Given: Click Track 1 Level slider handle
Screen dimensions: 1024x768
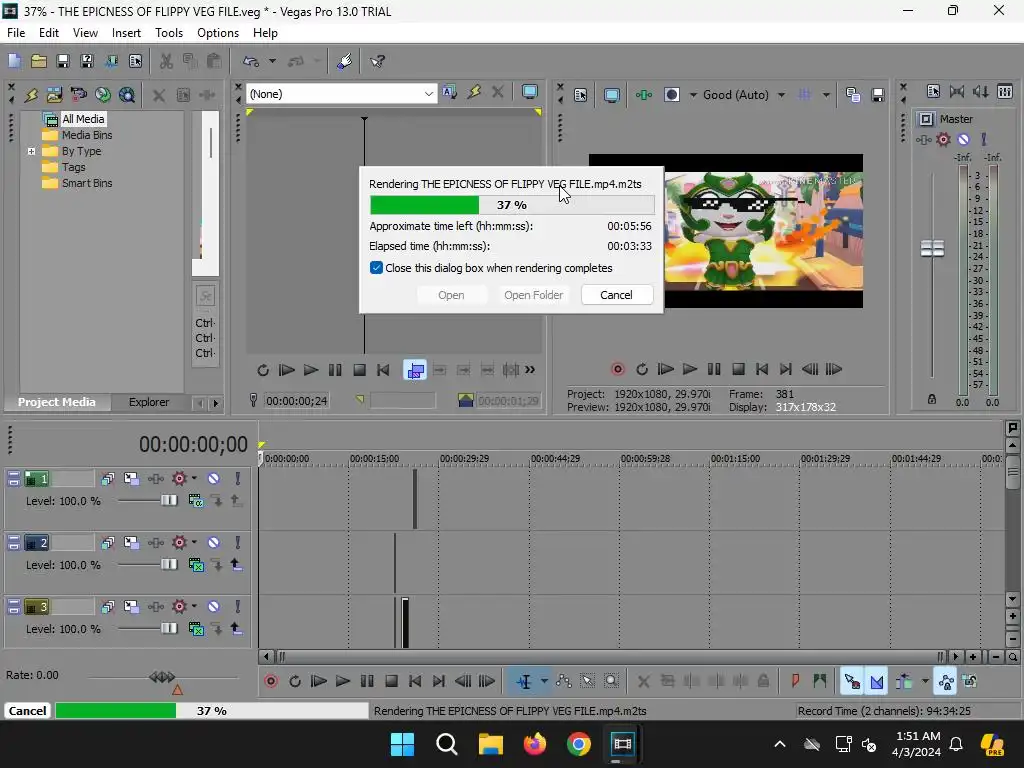Looking at the screenshot, I should pyautogui.click(x=169, y=500).
